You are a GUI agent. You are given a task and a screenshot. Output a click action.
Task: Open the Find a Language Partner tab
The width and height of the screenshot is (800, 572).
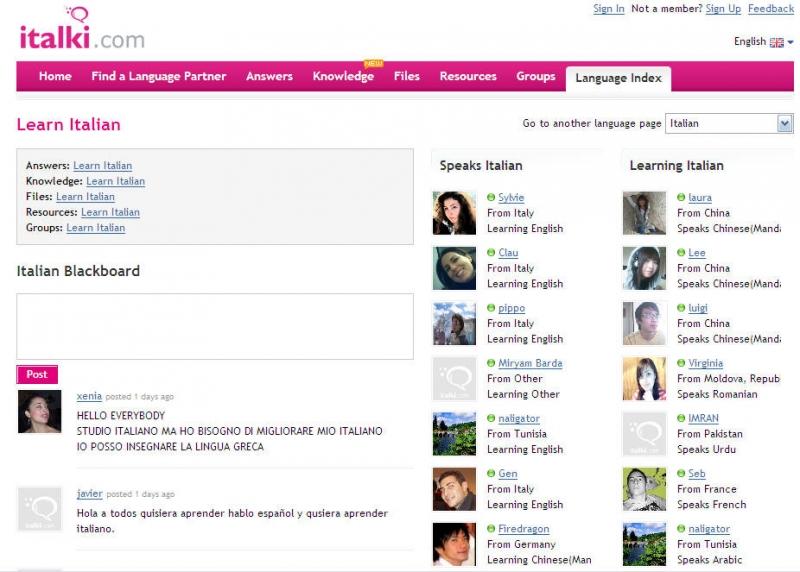(158, 77)
